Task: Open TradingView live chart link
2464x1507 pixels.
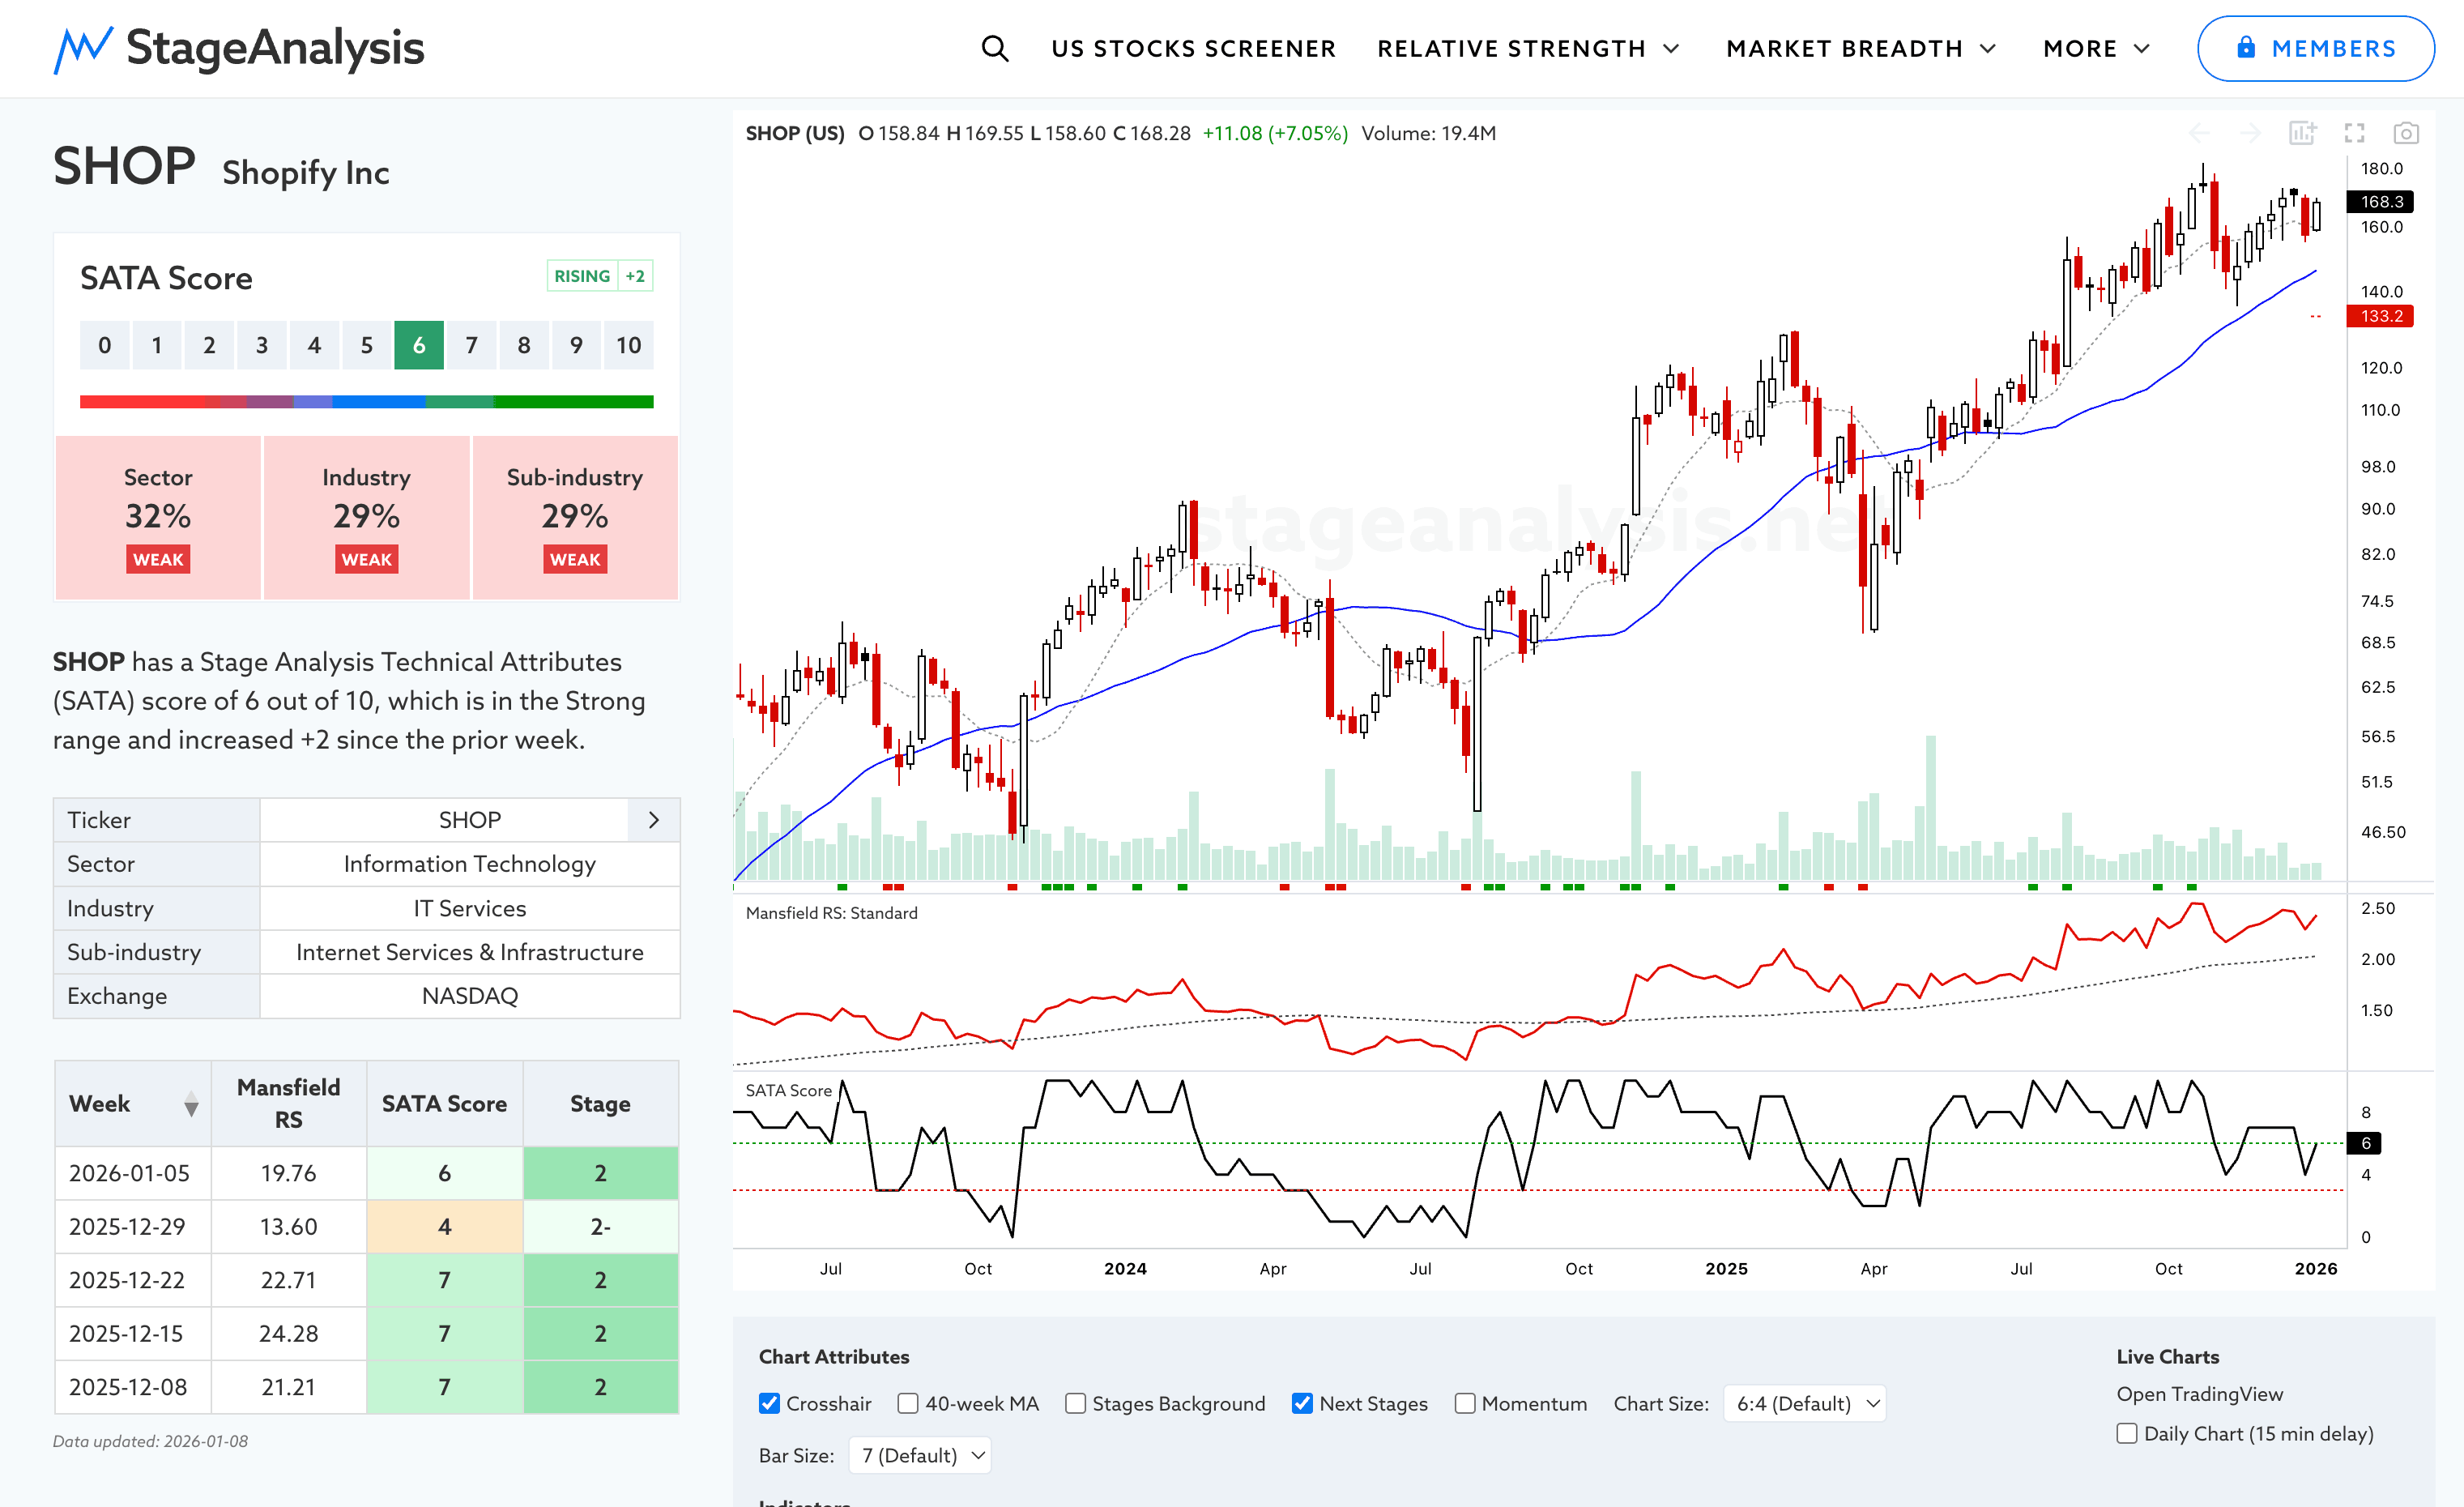Action: coord(2199,1393)
